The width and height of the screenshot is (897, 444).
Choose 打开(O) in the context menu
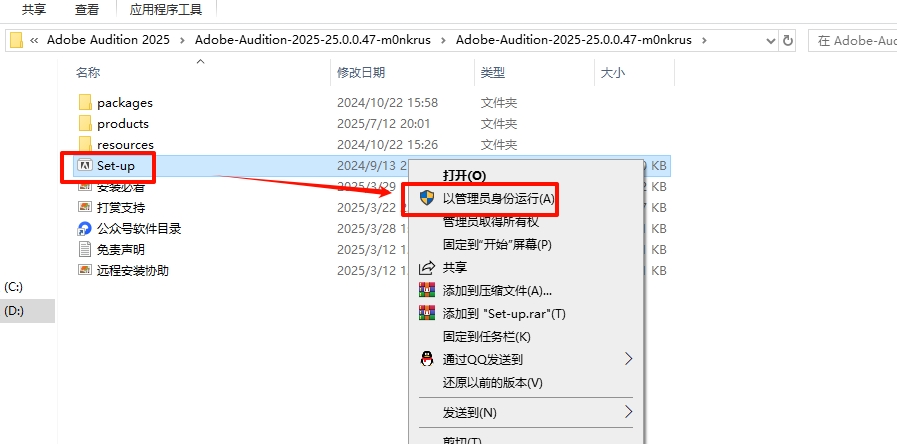464,175
